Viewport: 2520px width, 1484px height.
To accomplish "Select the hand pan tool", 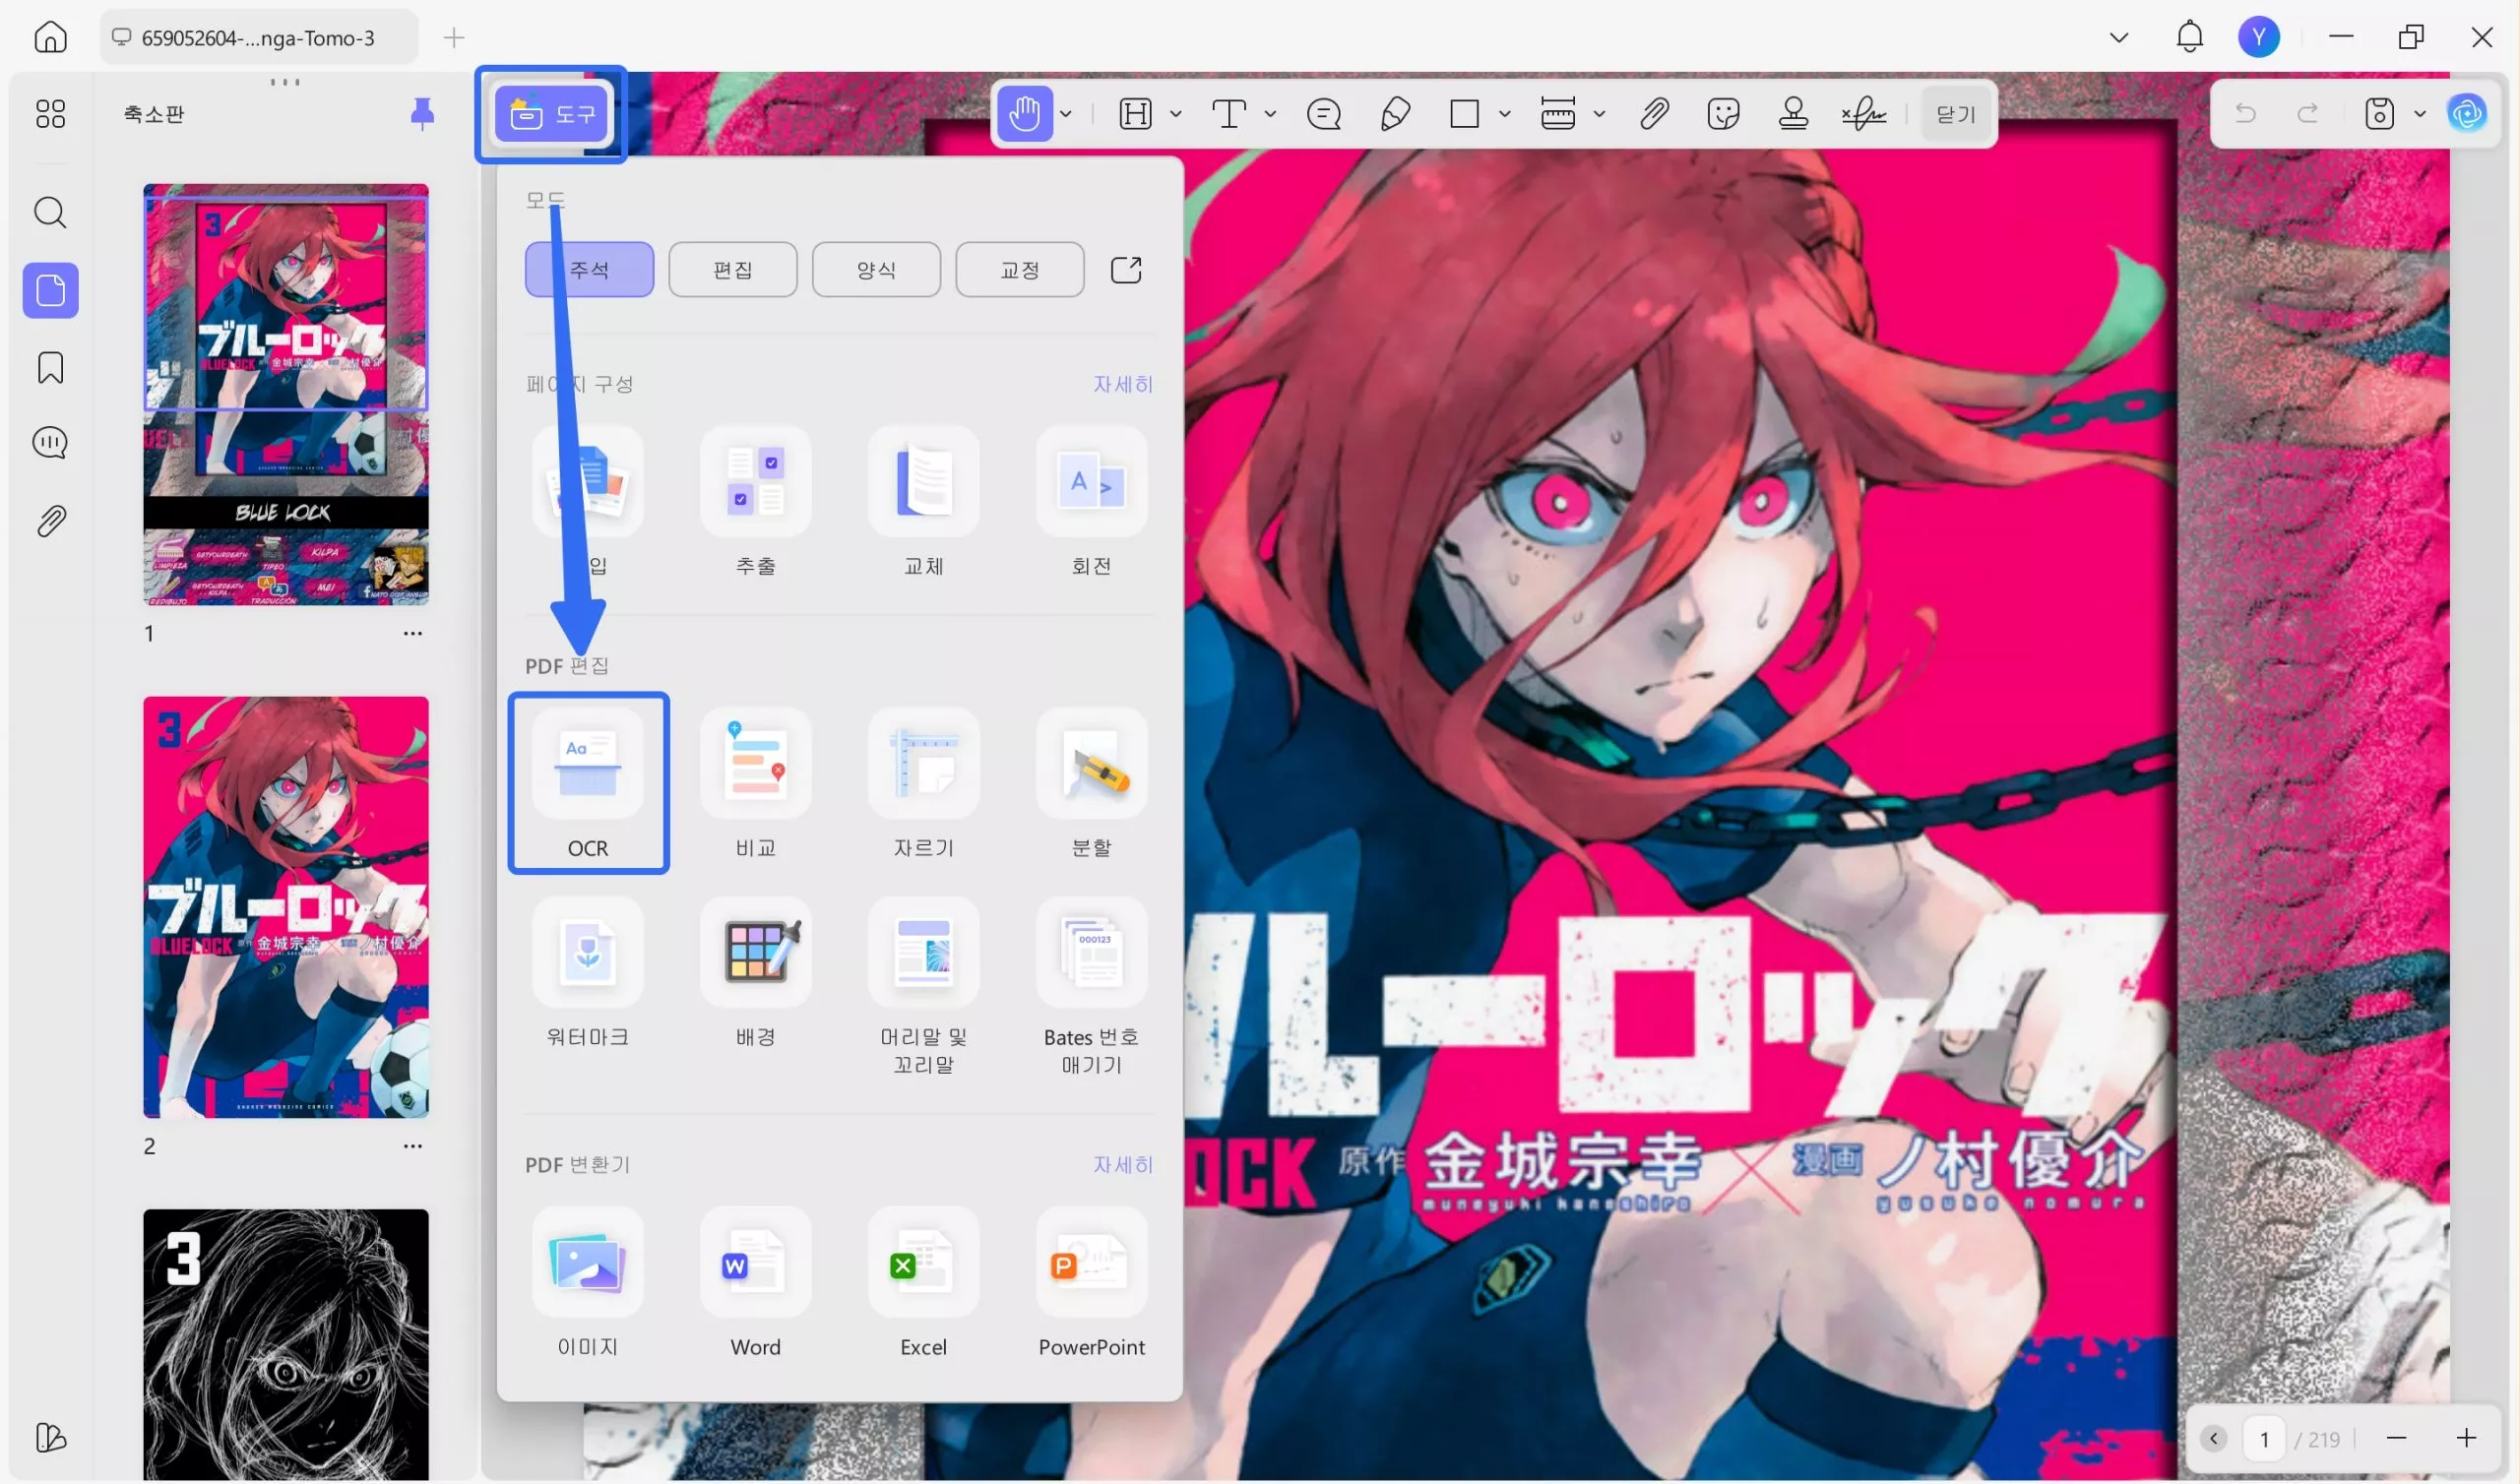I will (x=1024, y=114).
